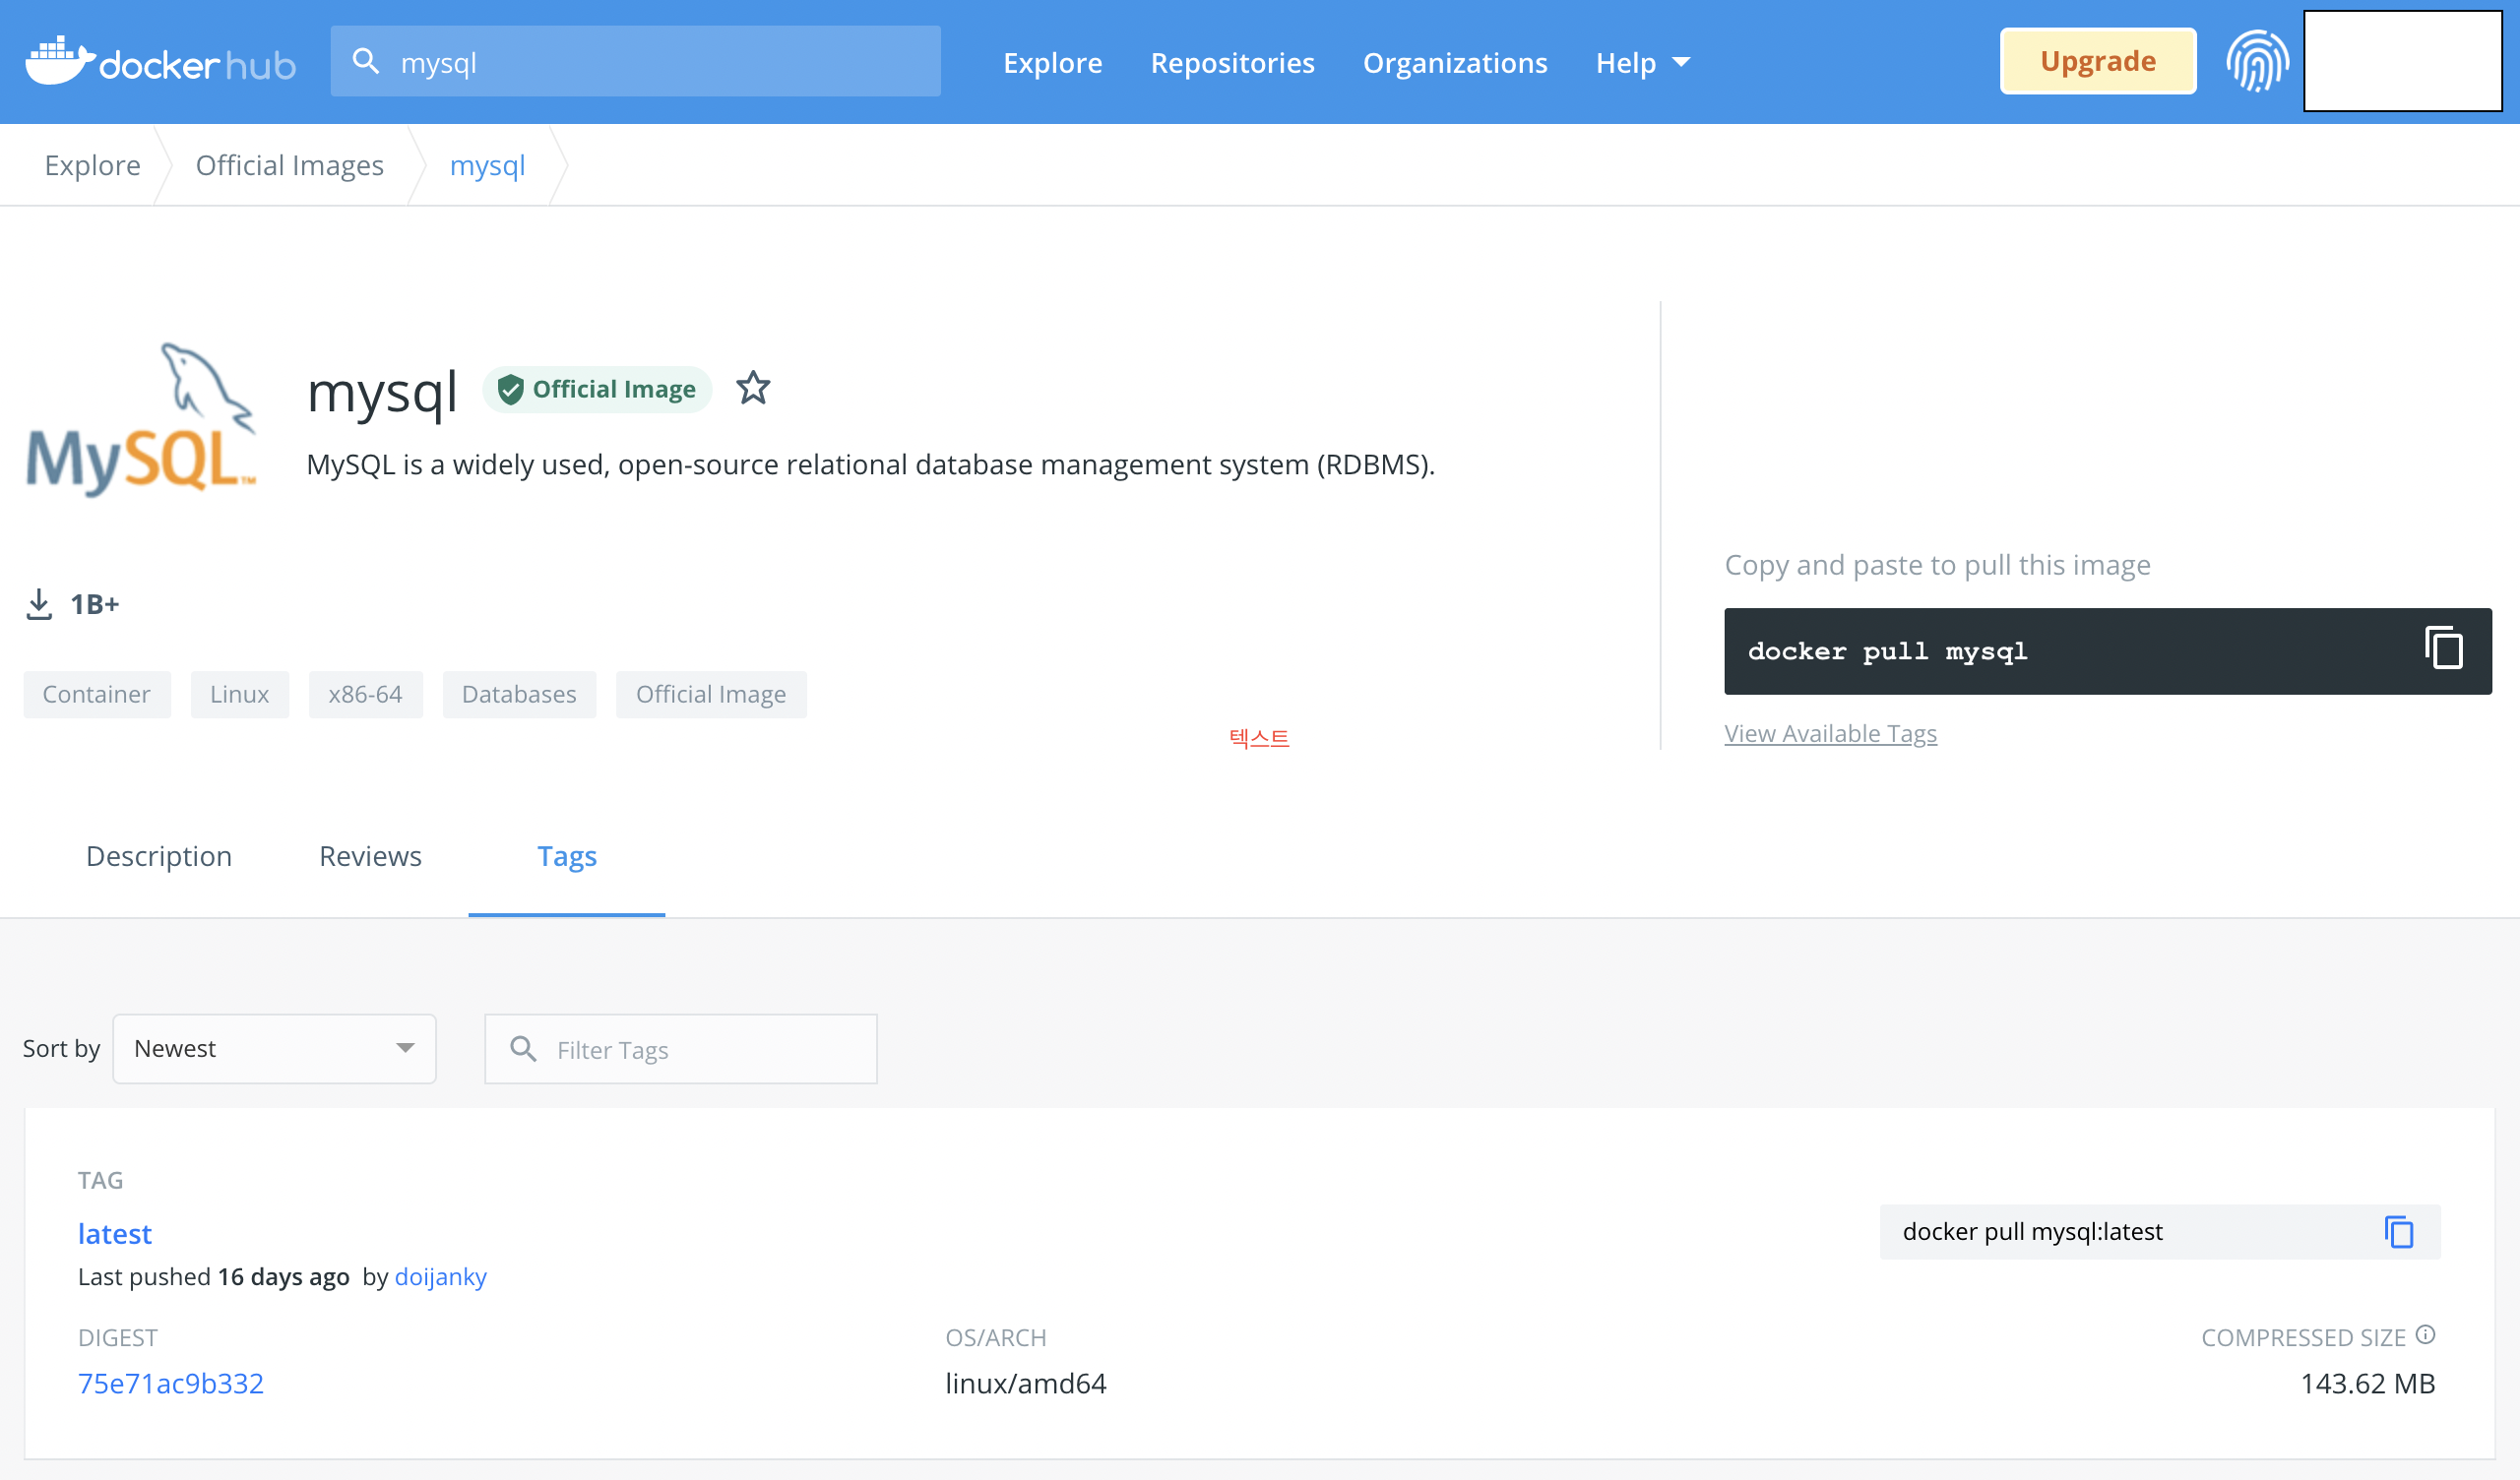Click the Upgrade button
2520x1480 pixels.
pos(2097,62)
